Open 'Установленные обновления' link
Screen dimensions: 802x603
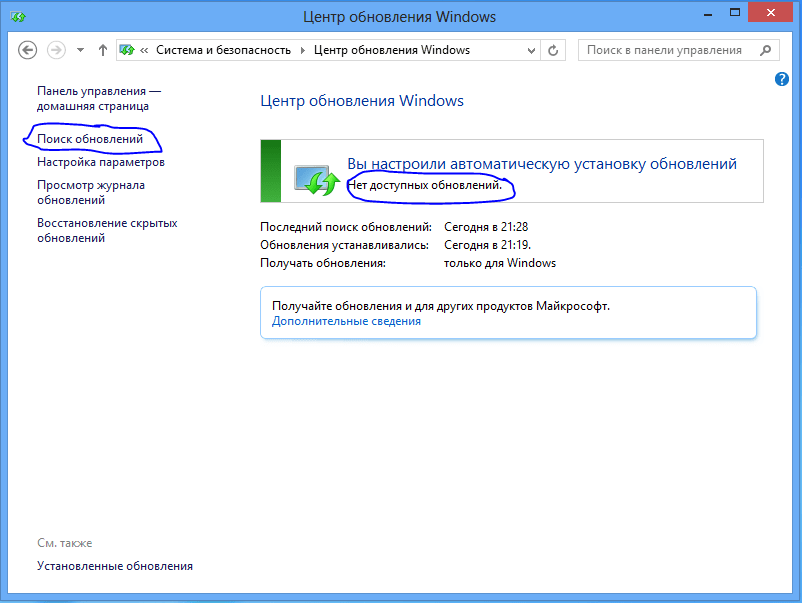click(x=115, y=566)
